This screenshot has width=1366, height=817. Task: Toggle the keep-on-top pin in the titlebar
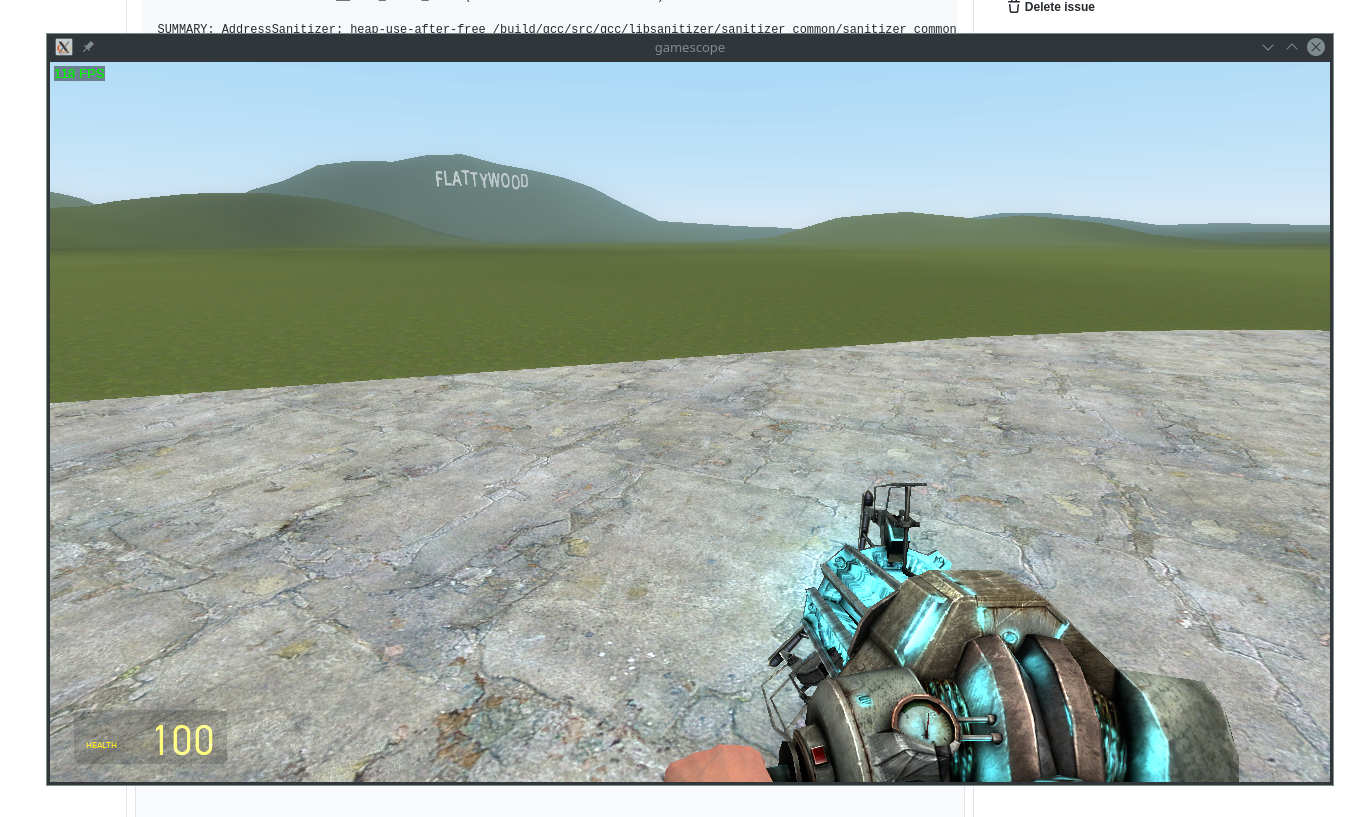(x=88, y=47)
